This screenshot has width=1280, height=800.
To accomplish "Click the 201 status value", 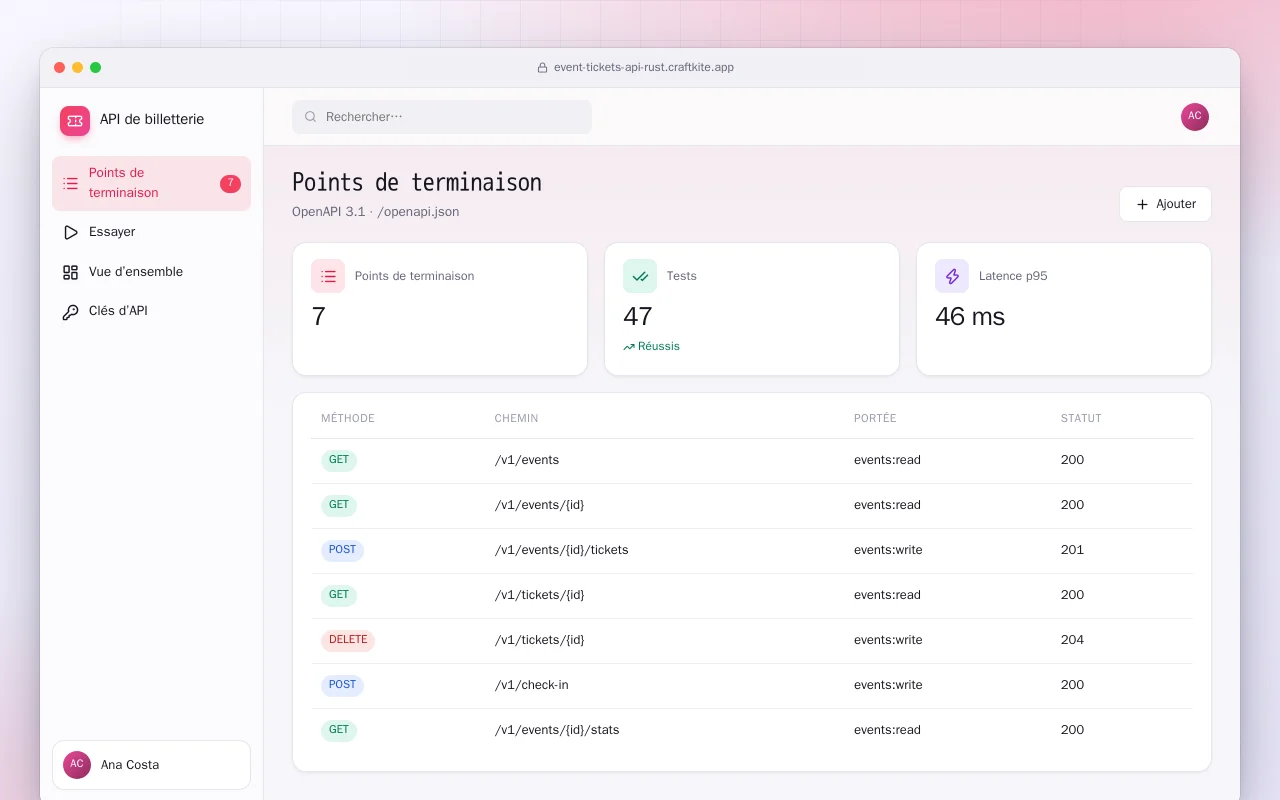I will point(1072,550).
